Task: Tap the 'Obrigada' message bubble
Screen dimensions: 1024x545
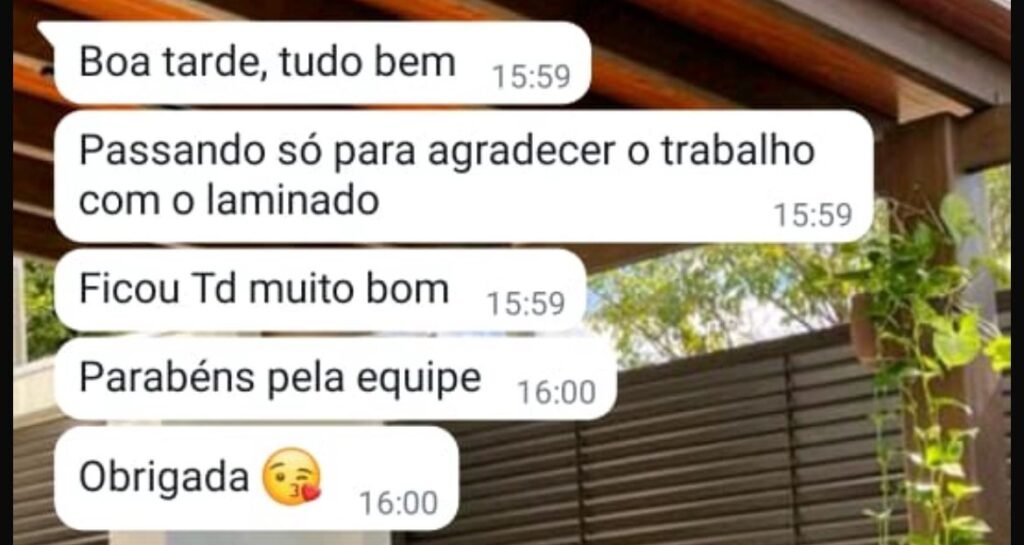Action: 257,478
